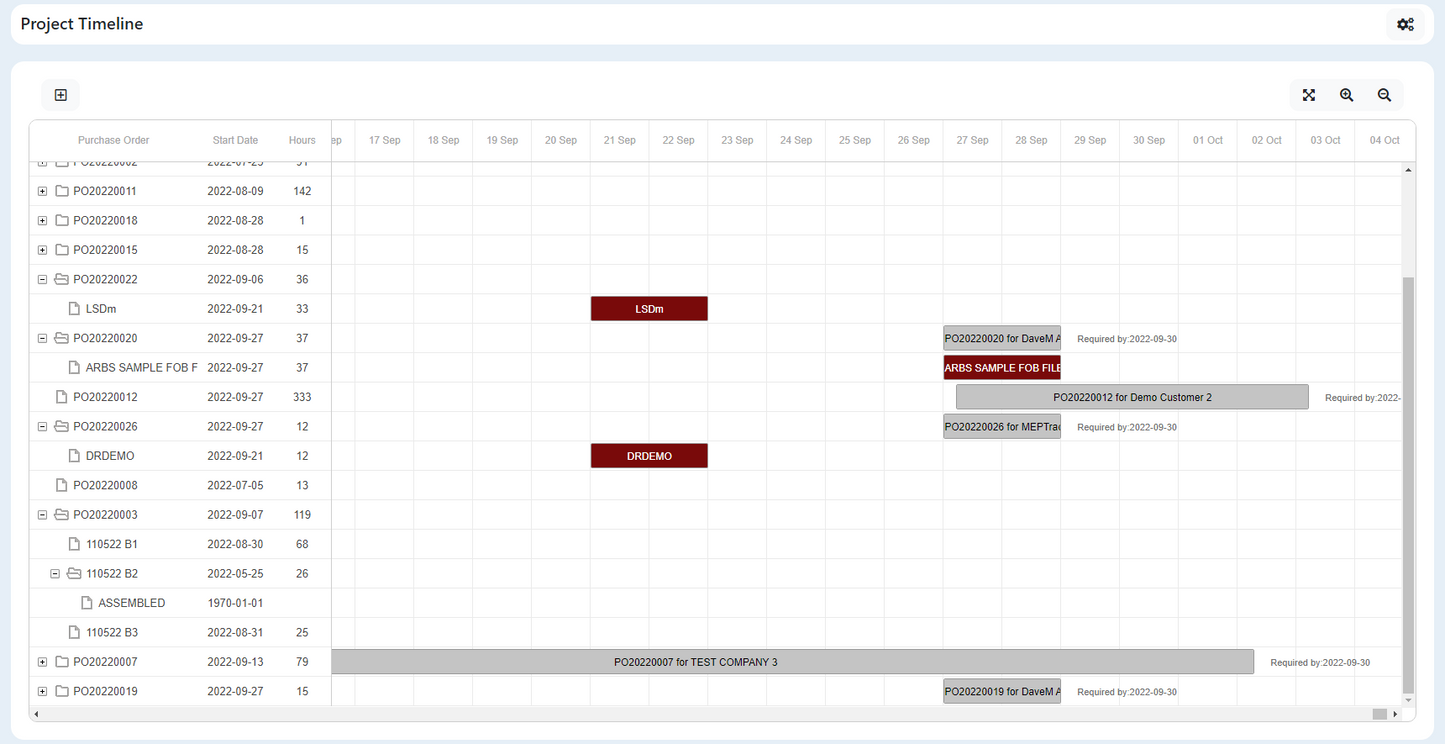
Task: Click the add-row plus icon top left
Action: tap(60, 94)
